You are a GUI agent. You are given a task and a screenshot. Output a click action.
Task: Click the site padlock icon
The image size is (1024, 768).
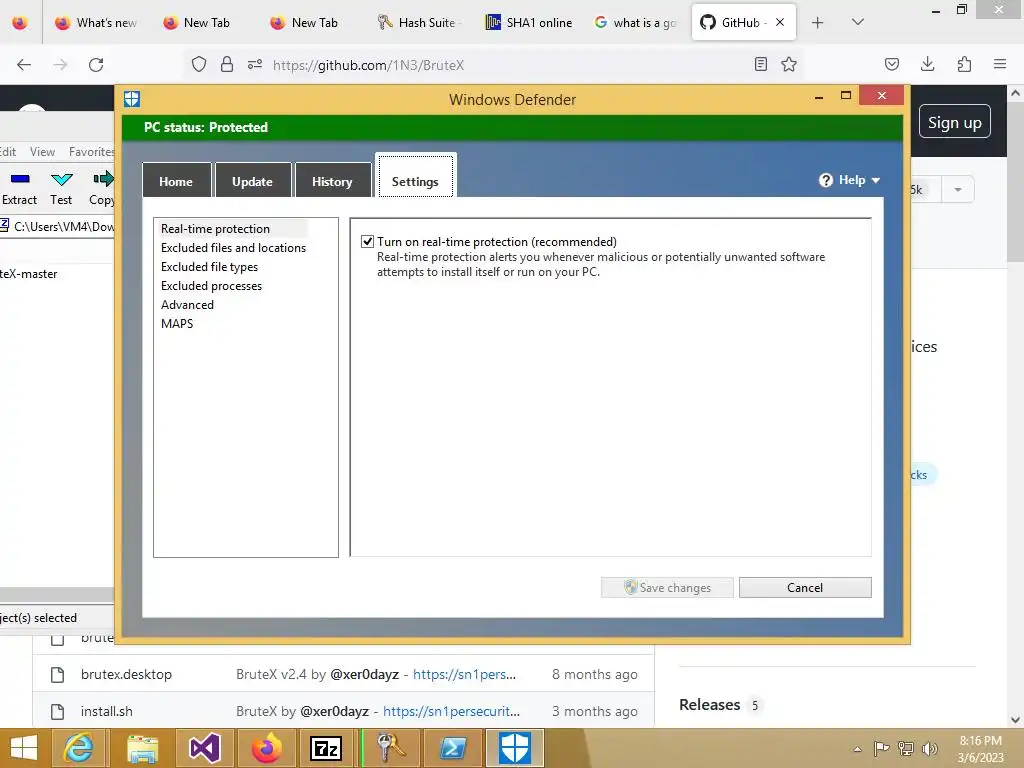[227, 64]
